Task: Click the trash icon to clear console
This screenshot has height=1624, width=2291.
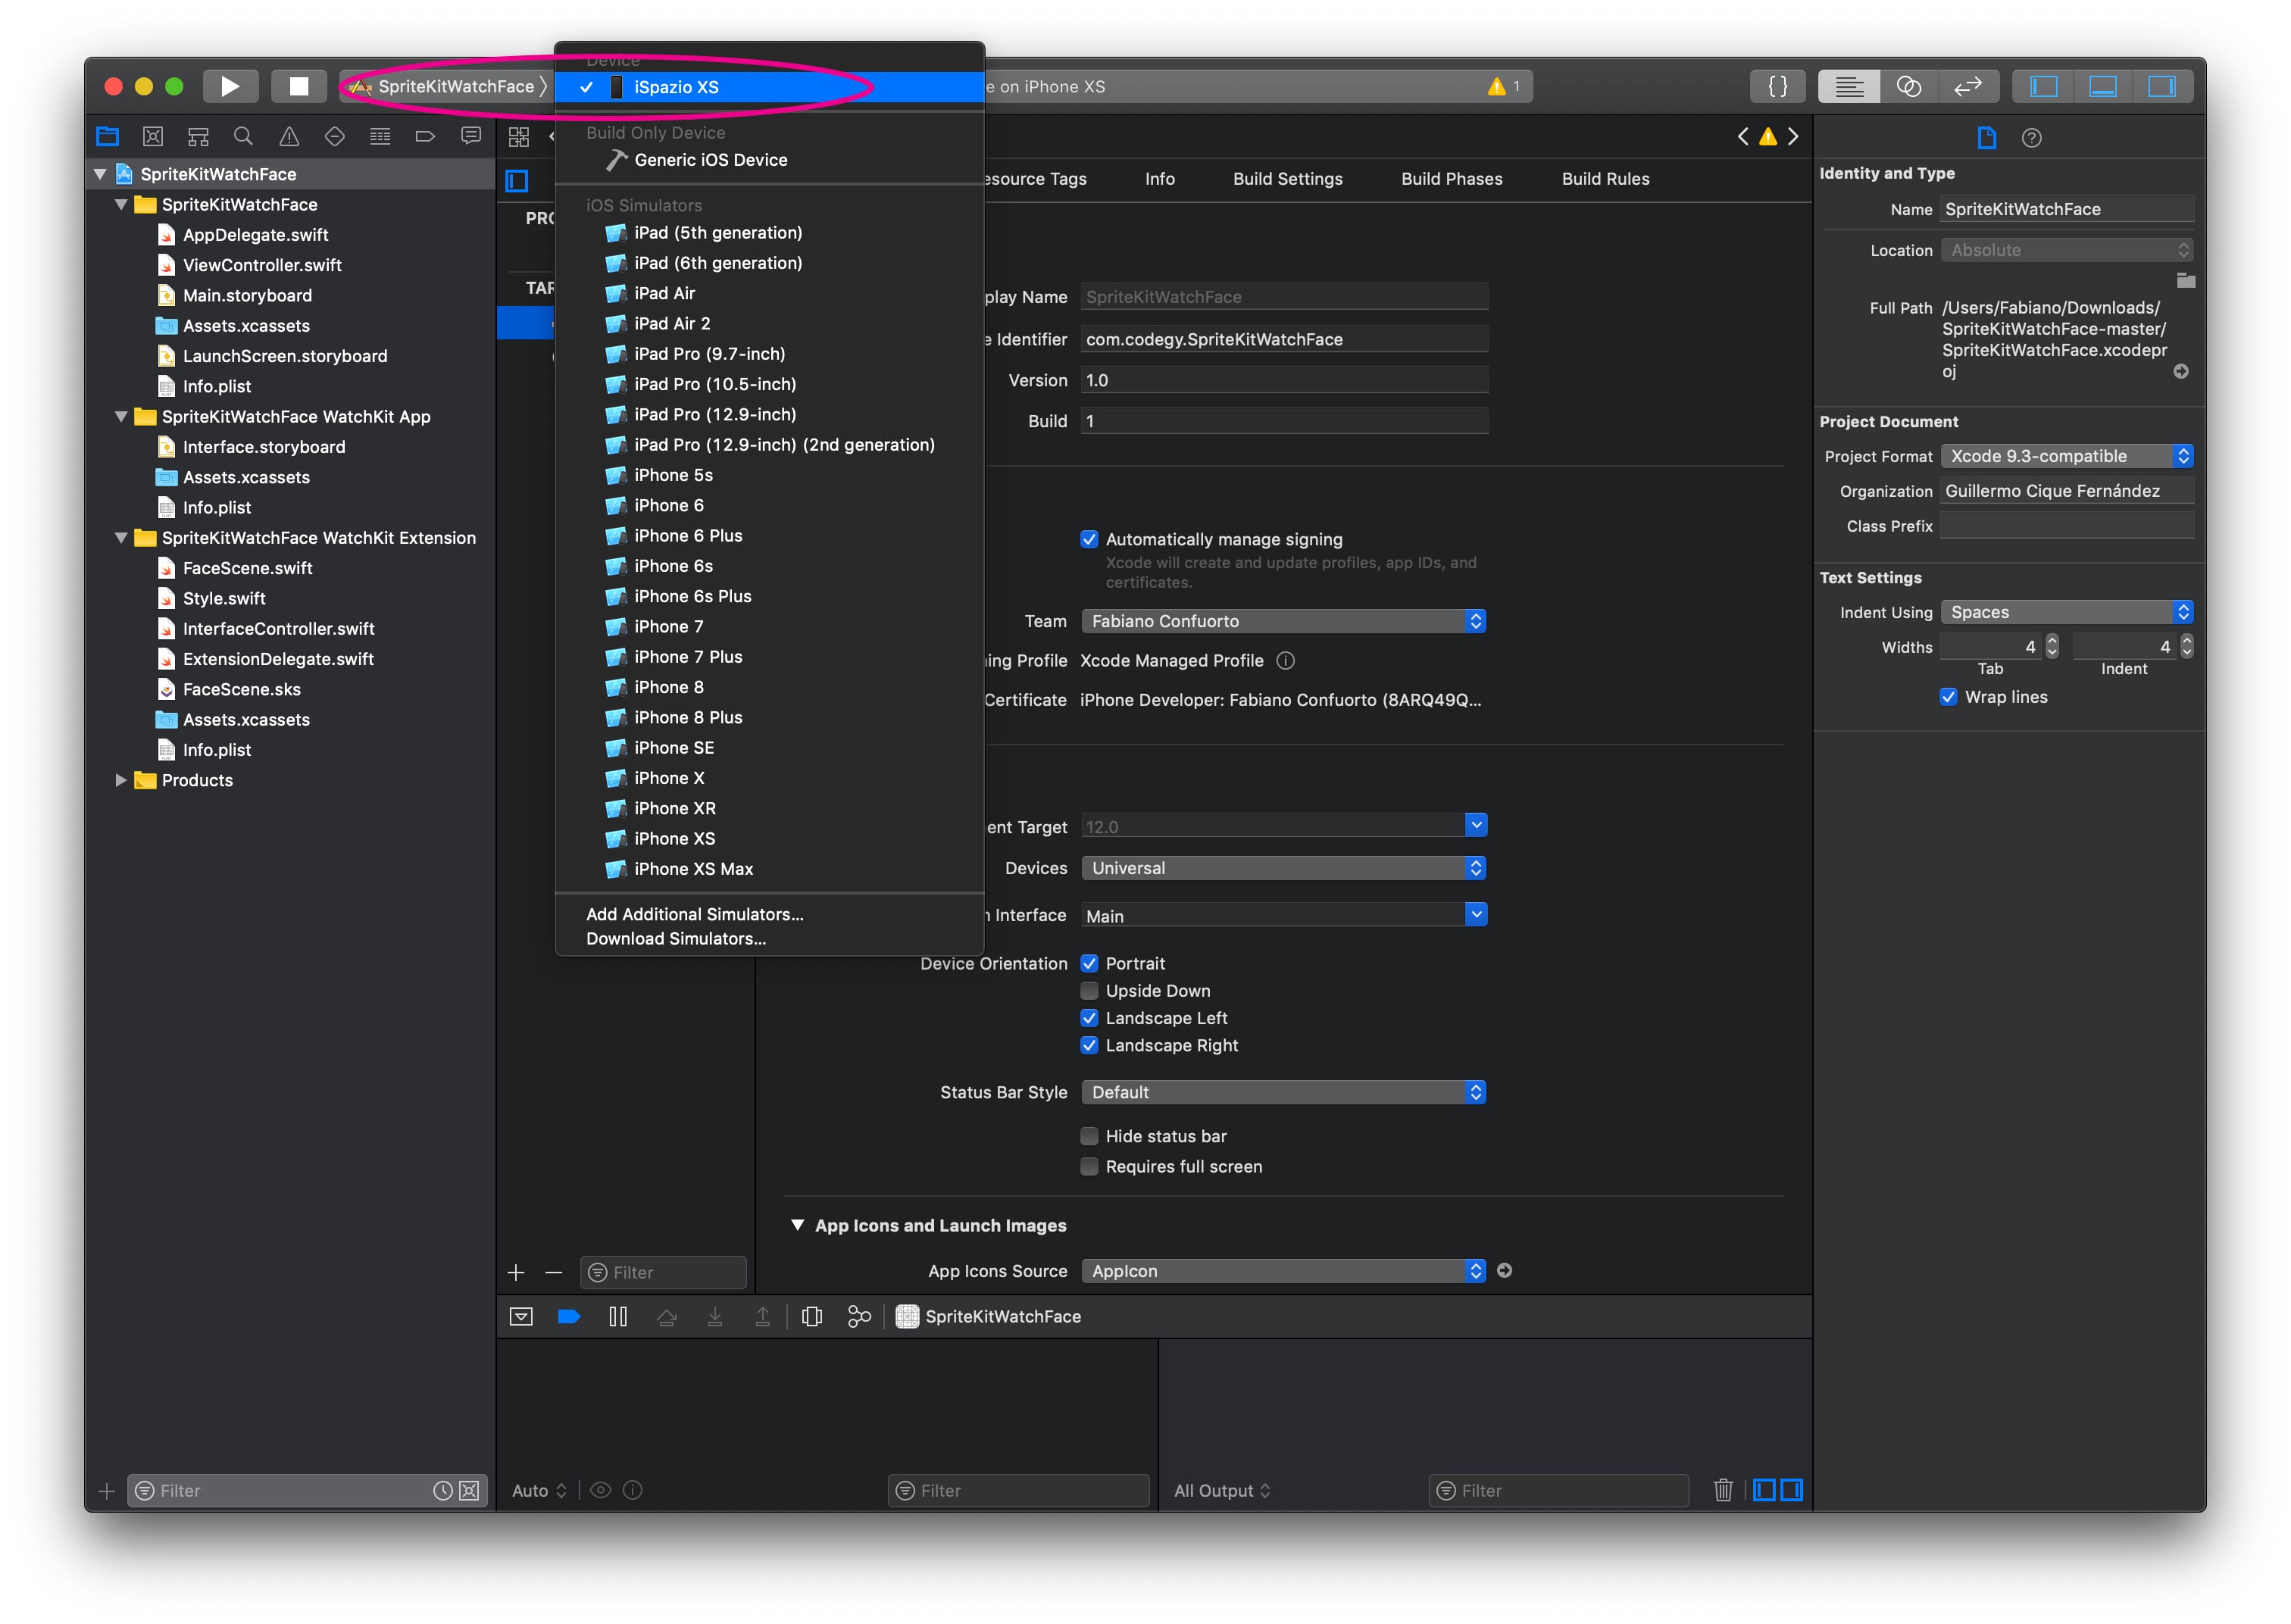Action: point(1722,1490)
